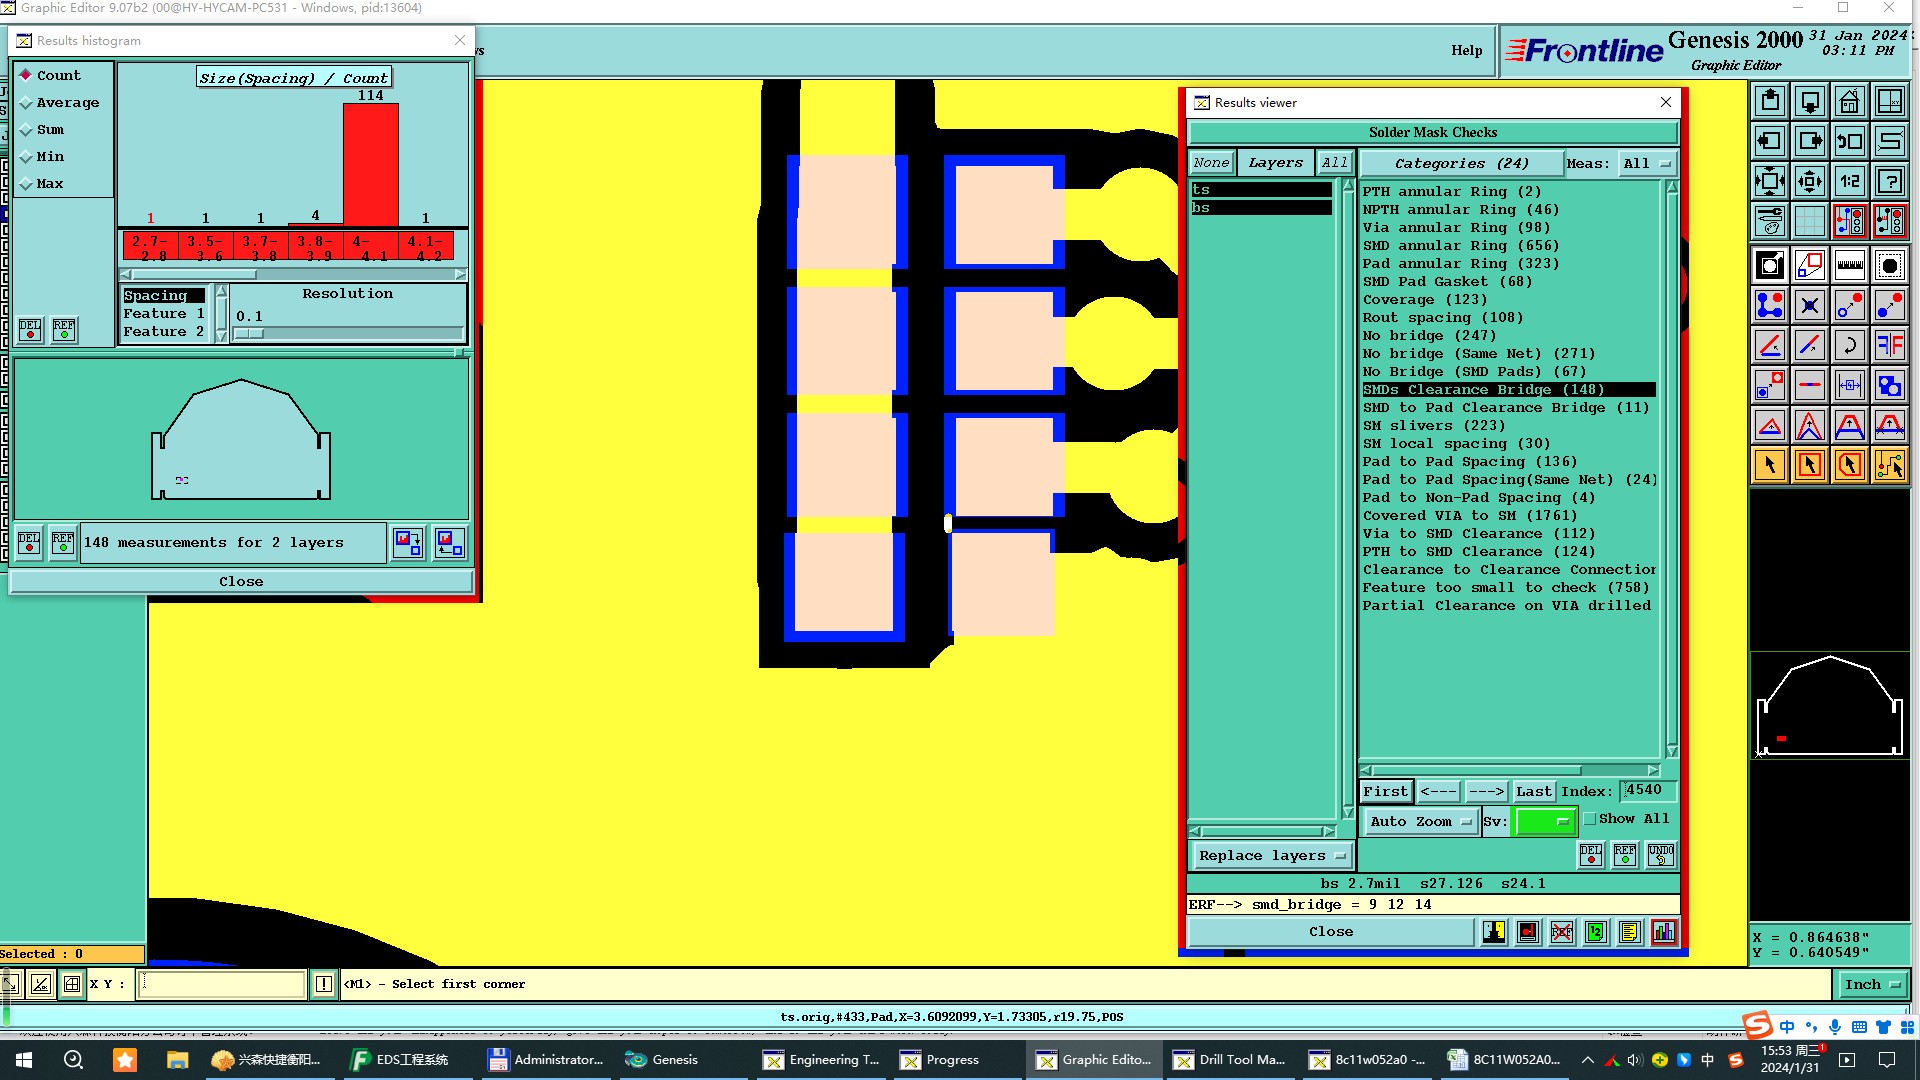
Task: Click the Home view icon in right toolbar
Action: [x=1849, y=101]
